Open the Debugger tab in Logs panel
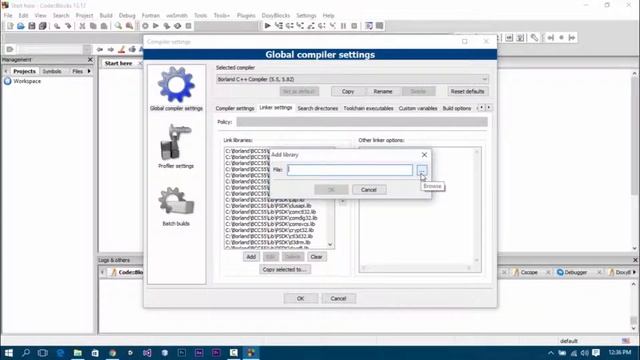This screenshot has width=640, height=360. point(576,272)
